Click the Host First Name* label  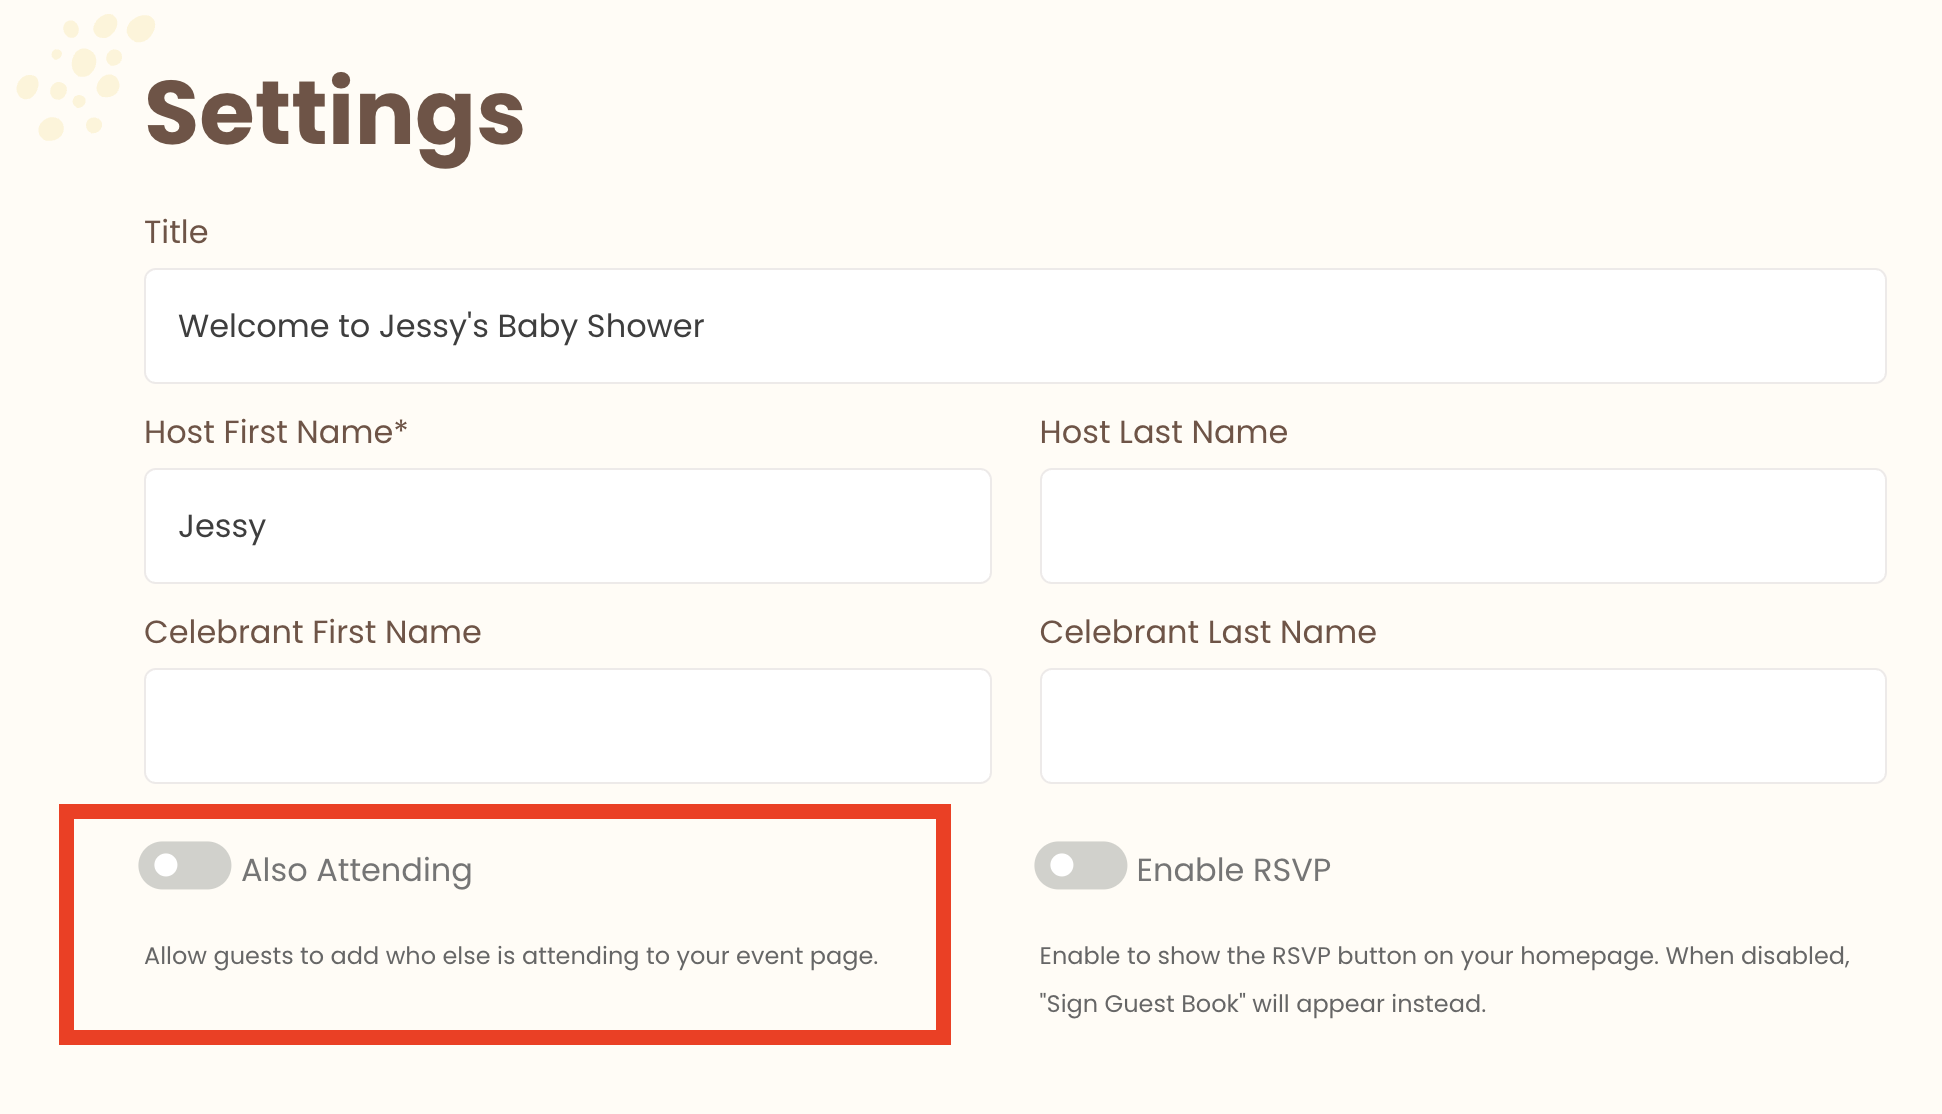click(x=276, y=431)
